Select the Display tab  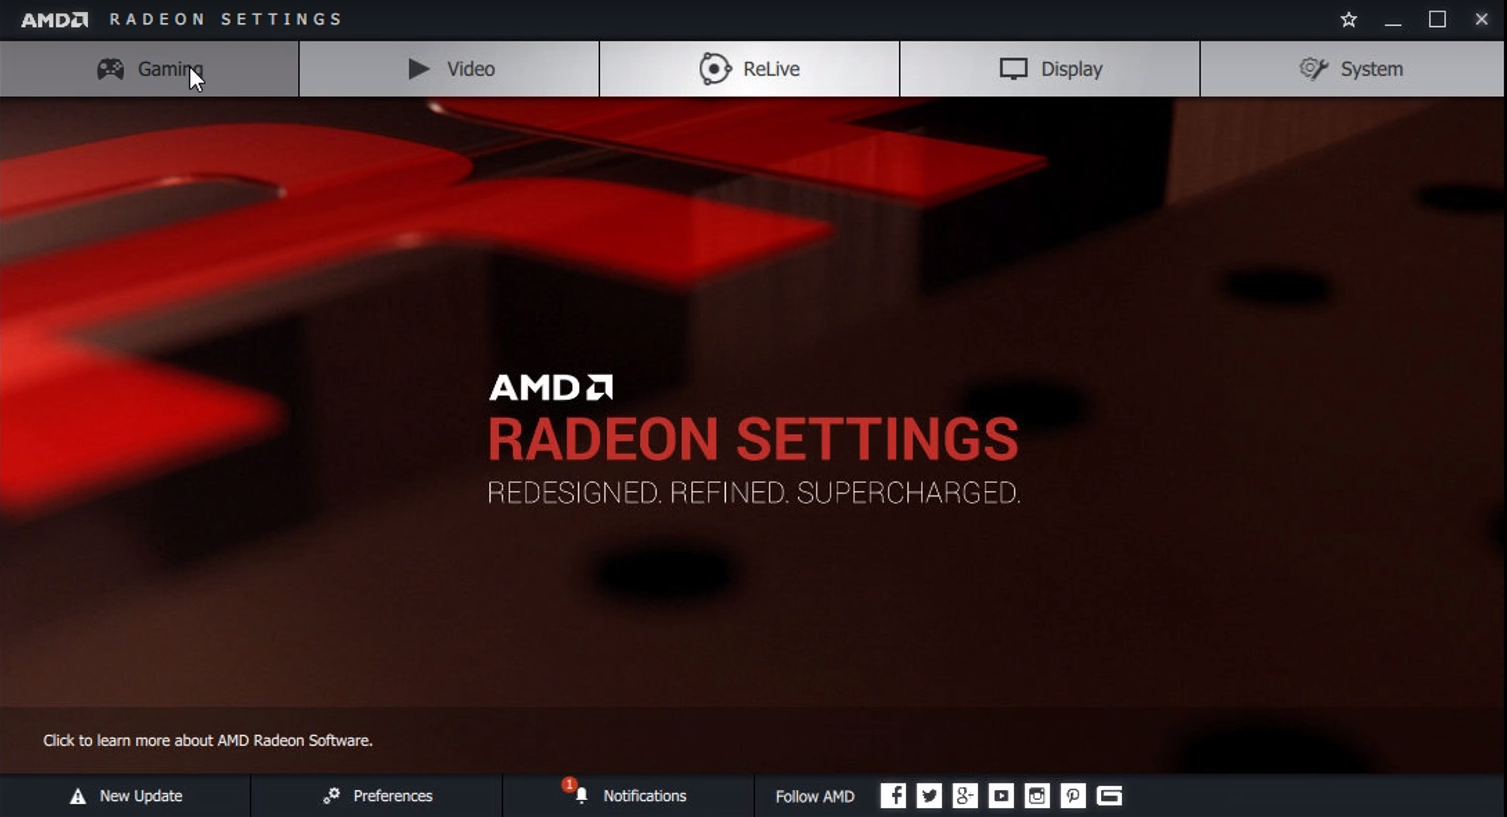click(x=1050, y=69)
